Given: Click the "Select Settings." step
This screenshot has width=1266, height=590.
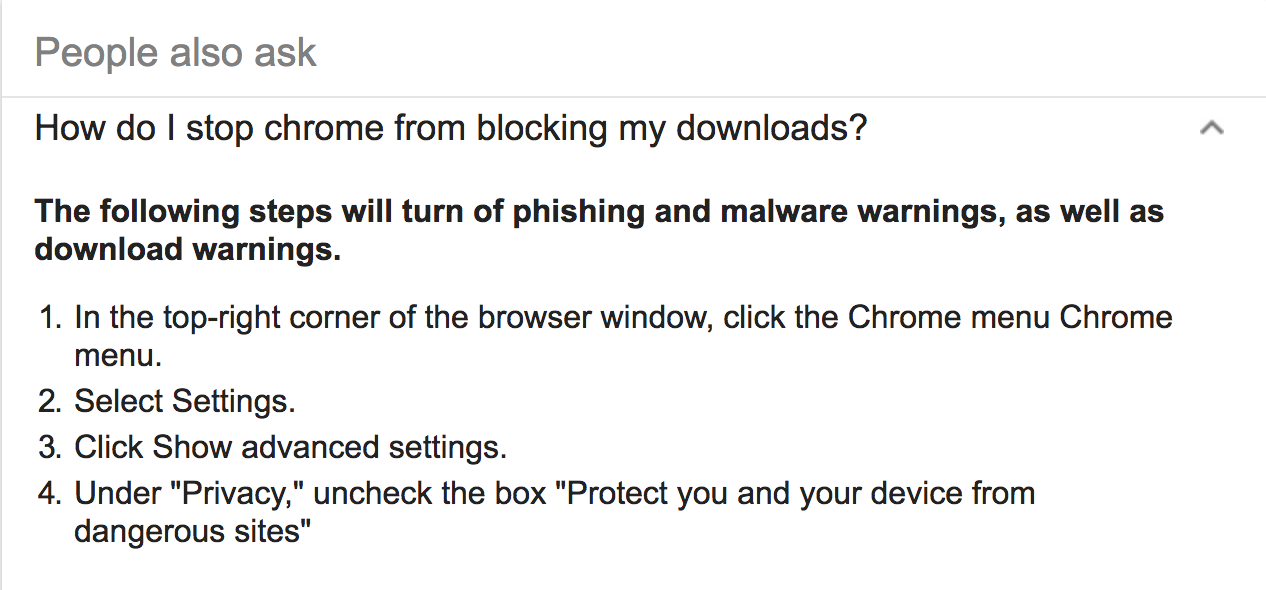Looking at the screenshot, I should (185, 401).
